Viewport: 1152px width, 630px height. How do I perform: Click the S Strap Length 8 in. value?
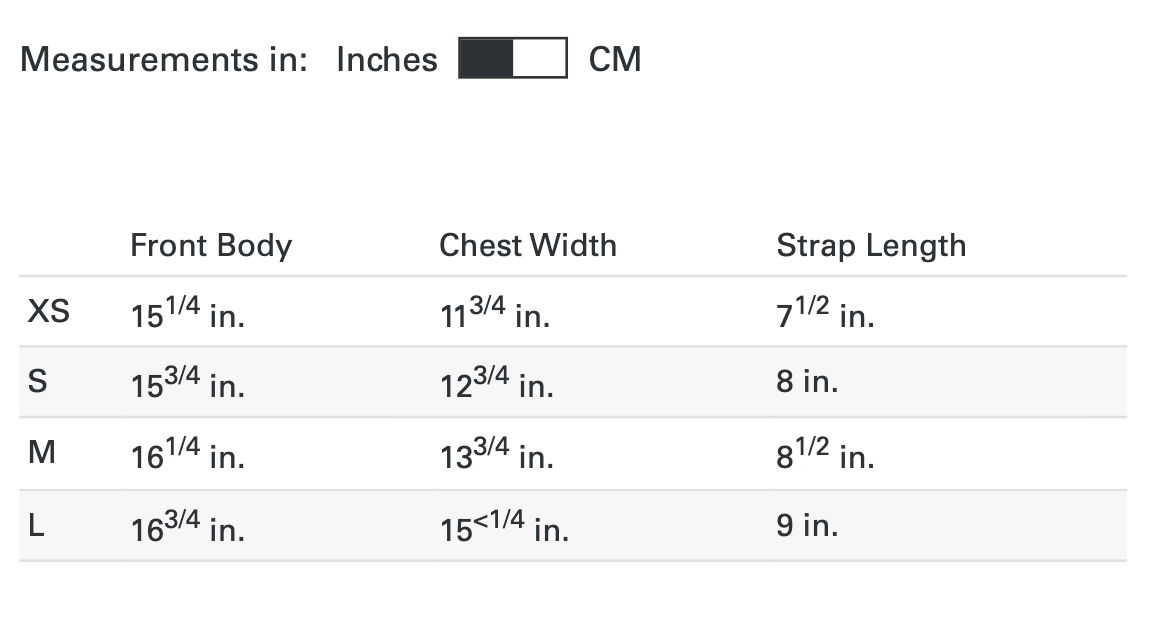807,382
